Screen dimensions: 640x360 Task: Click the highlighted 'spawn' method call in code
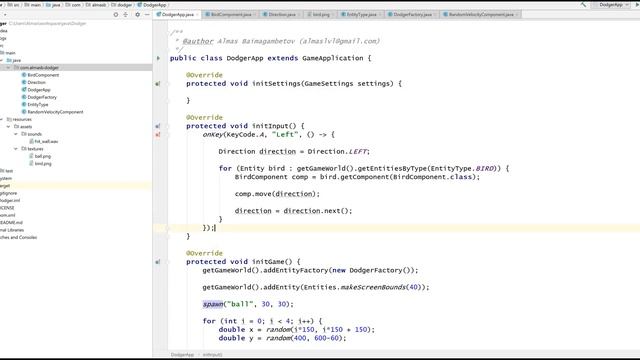point(213,304)
